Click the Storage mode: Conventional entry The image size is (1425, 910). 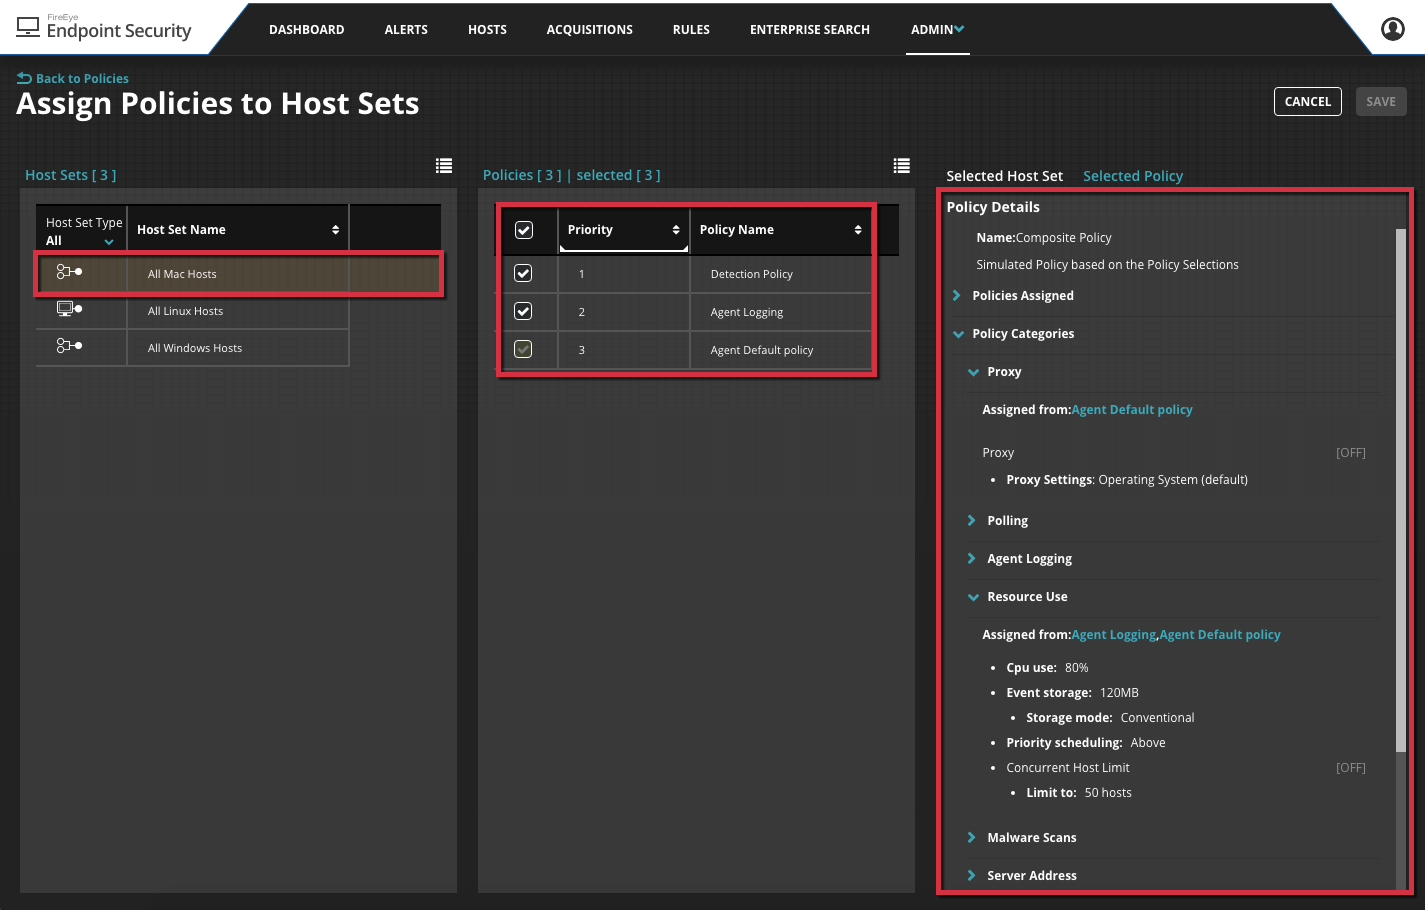(1110, 718)
